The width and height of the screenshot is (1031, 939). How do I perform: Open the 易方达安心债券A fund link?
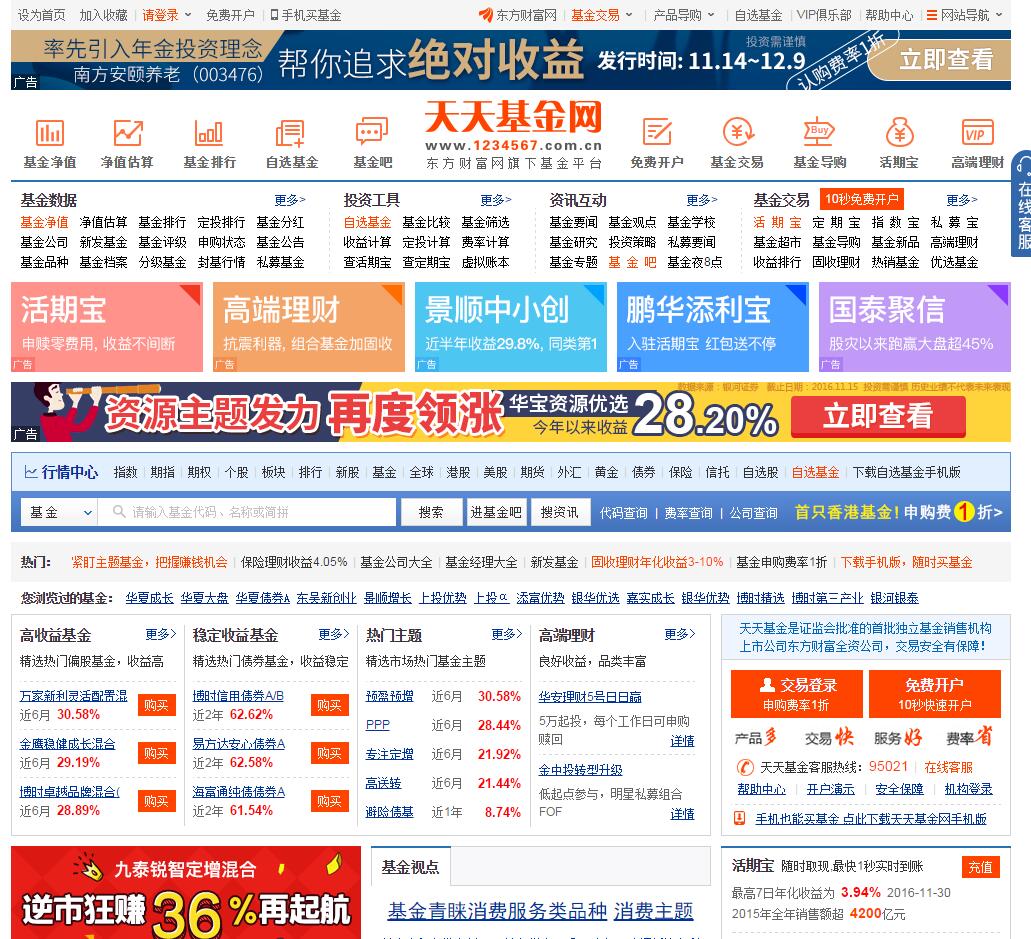coord(239,744)
